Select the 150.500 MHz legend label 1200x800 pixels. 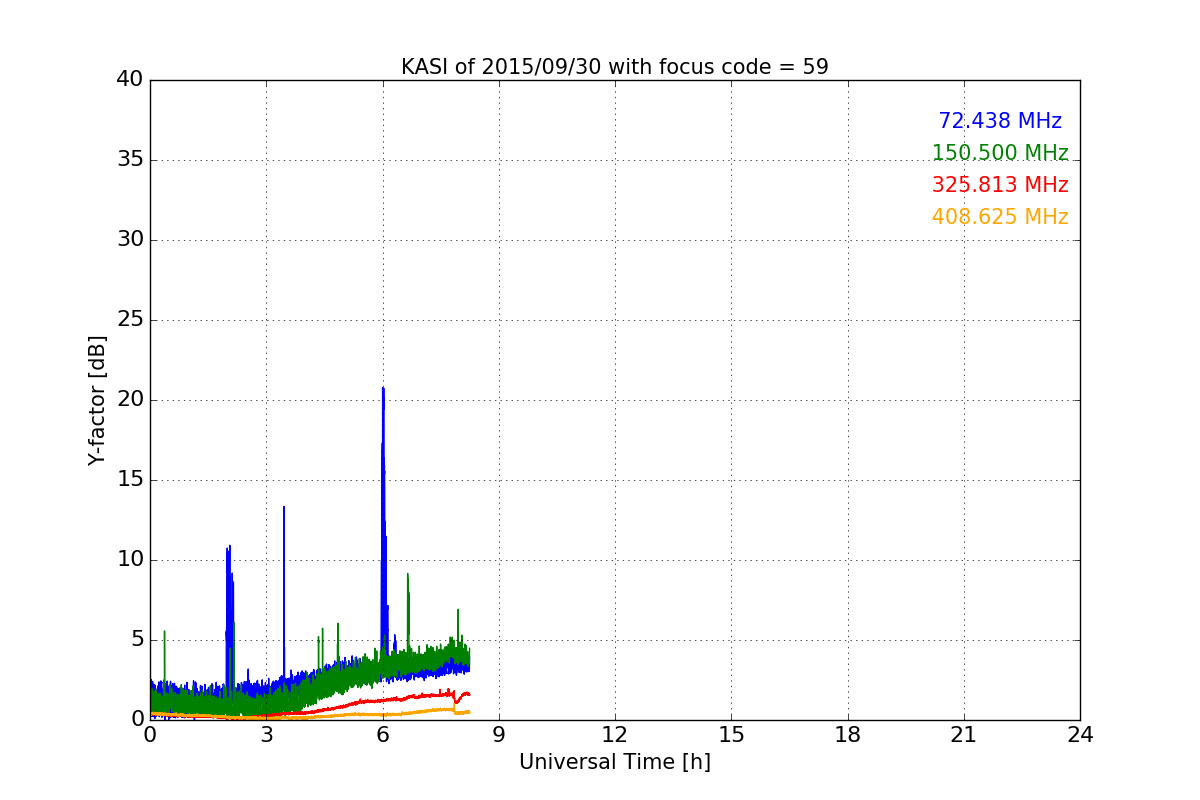point(1000,153)
